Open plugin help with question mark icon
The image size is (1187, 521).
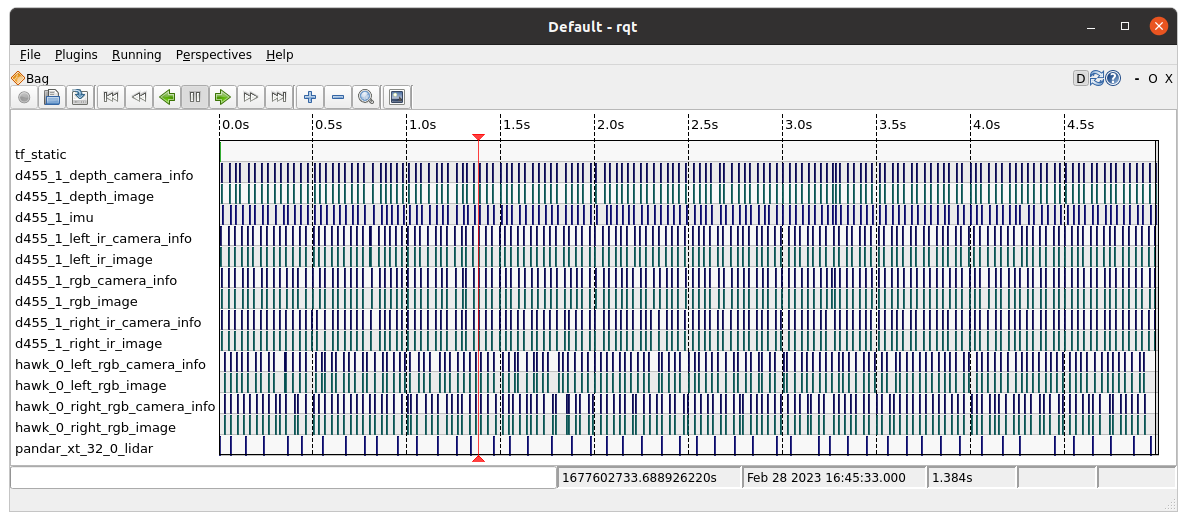pos(1113,78)
